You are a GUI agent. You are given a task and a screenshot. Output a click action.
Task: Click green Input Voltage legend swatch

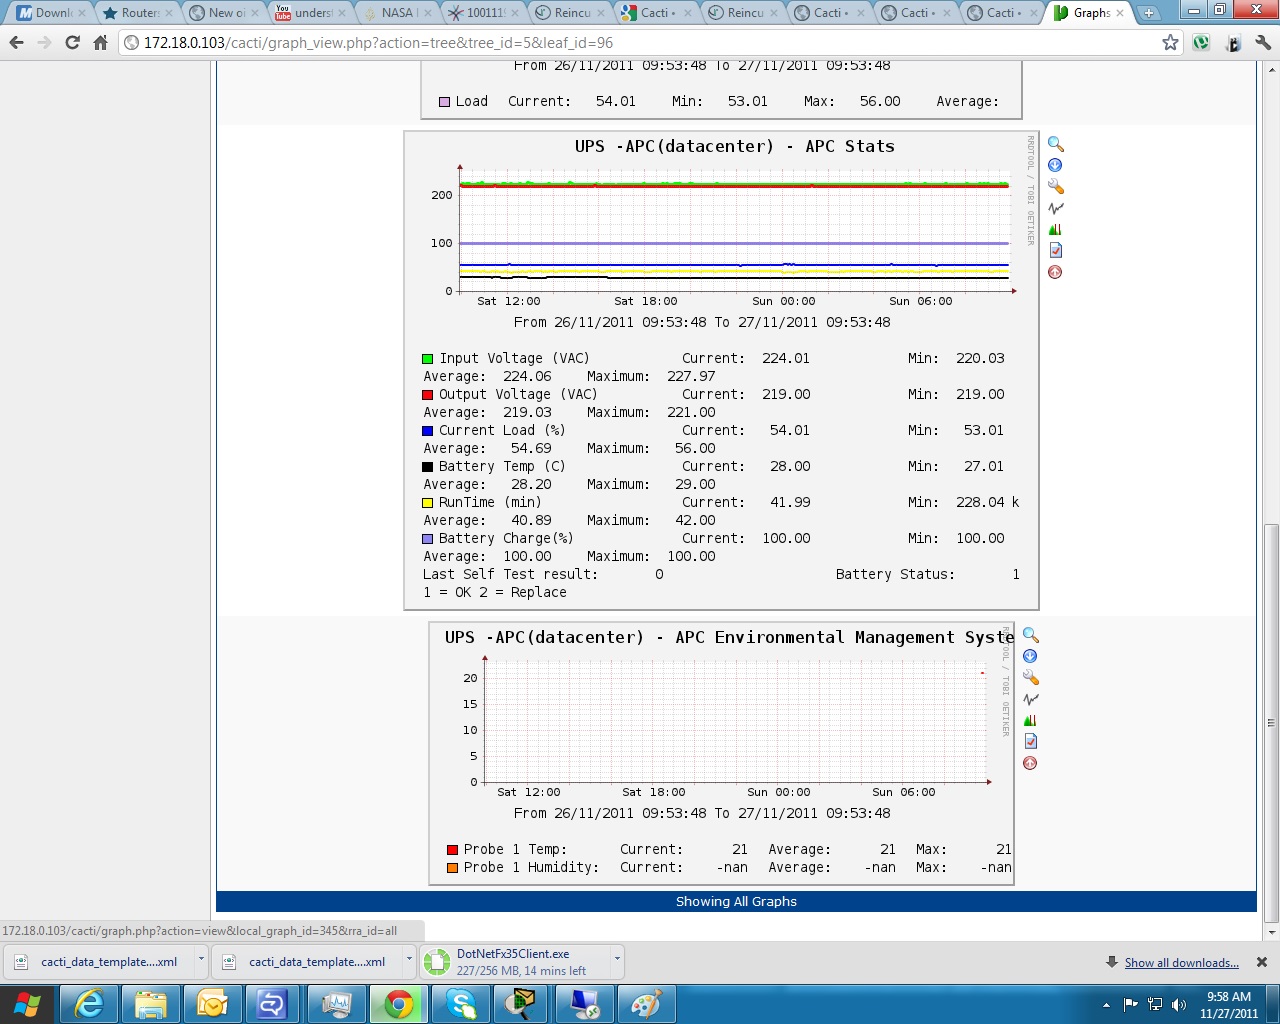tap(427, 358)
